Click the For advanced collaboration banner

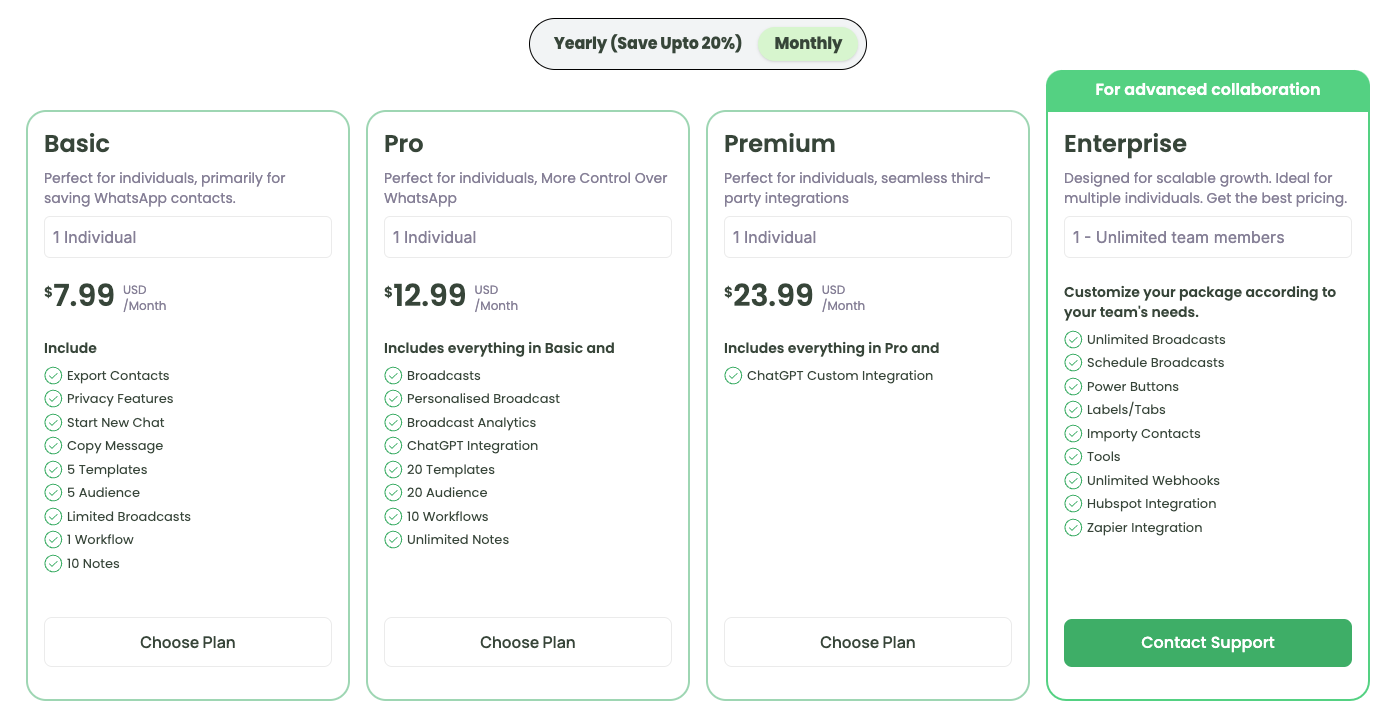pyautogui.click(x=1207, y=89)
